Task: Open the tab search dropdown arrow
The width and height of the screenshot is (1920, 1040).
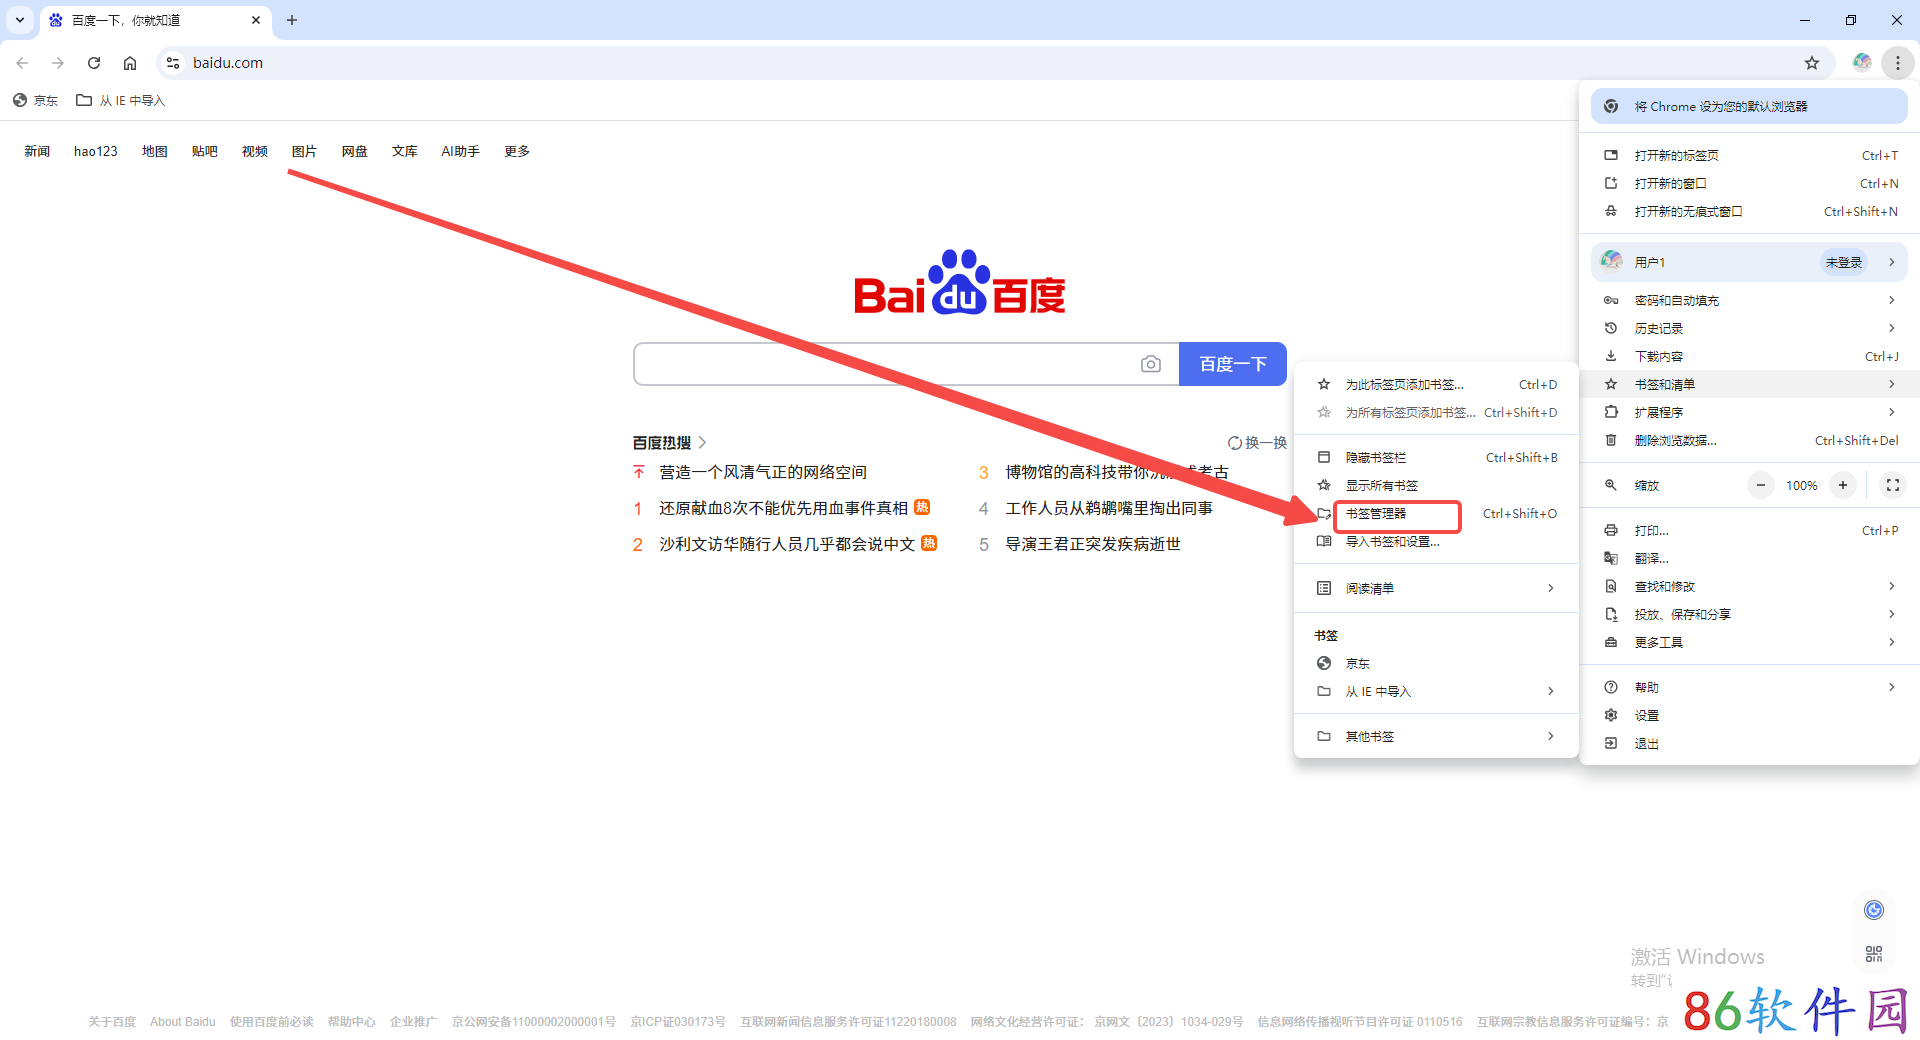Action: click(x=20, y=20)
